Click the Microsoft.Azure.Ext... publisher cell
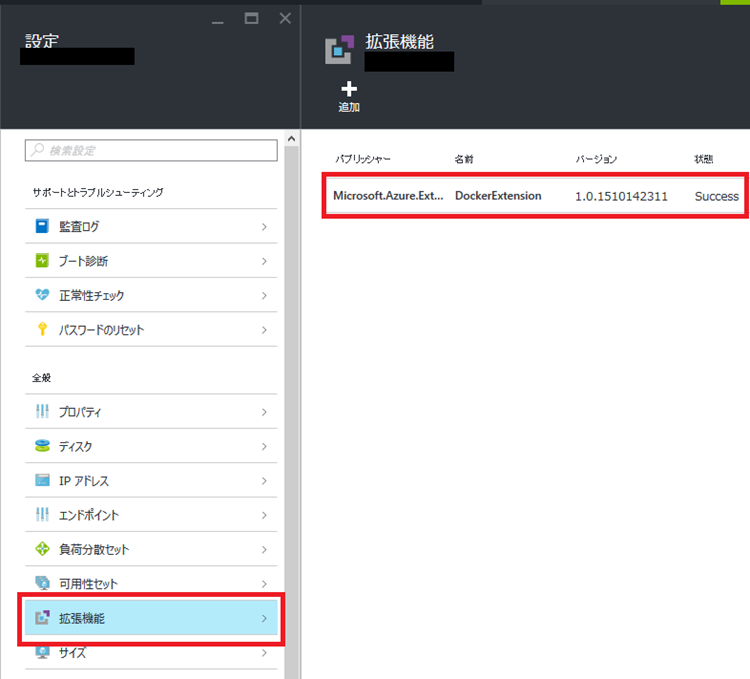Image resolution: width=750 pixels, height=679 pixels. click(388, 196)
